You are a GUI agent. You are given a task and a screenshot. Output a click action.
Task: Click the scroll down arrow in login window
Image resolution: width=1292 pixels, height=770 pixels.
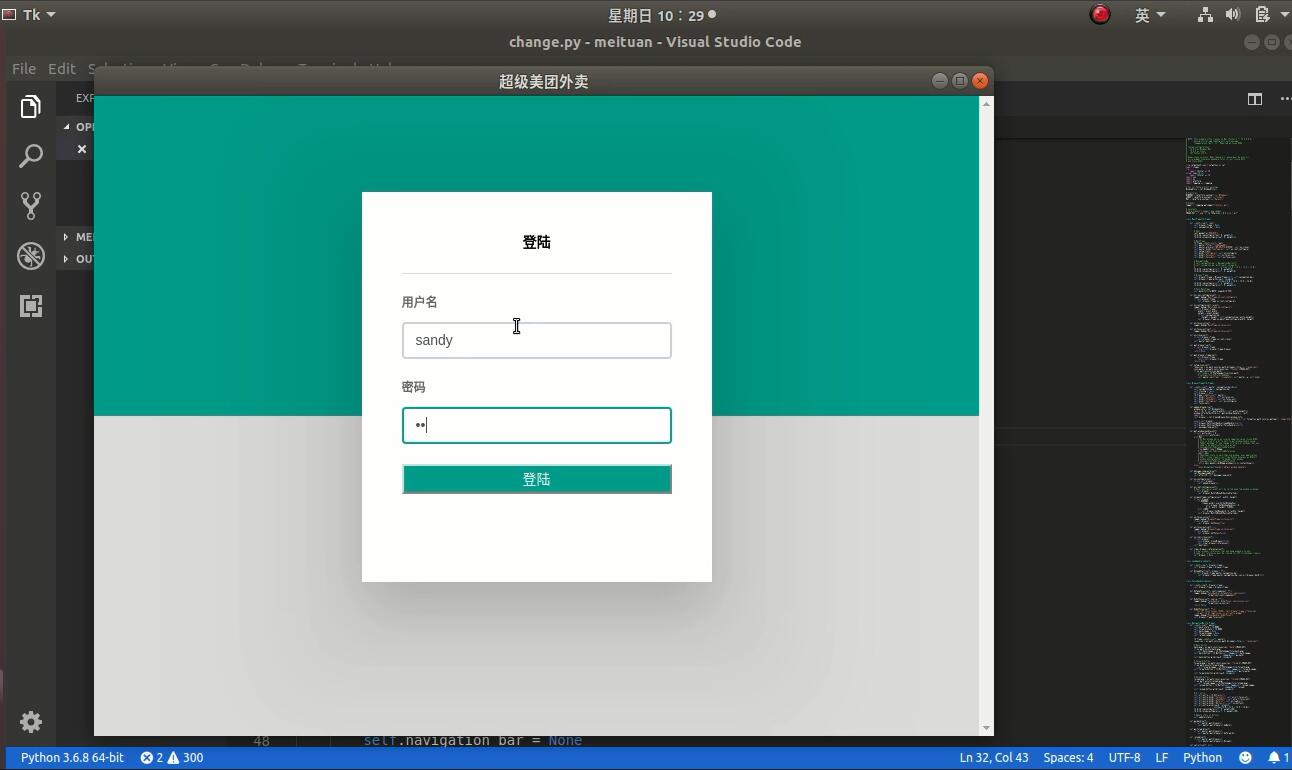click(x=987, y=728)
